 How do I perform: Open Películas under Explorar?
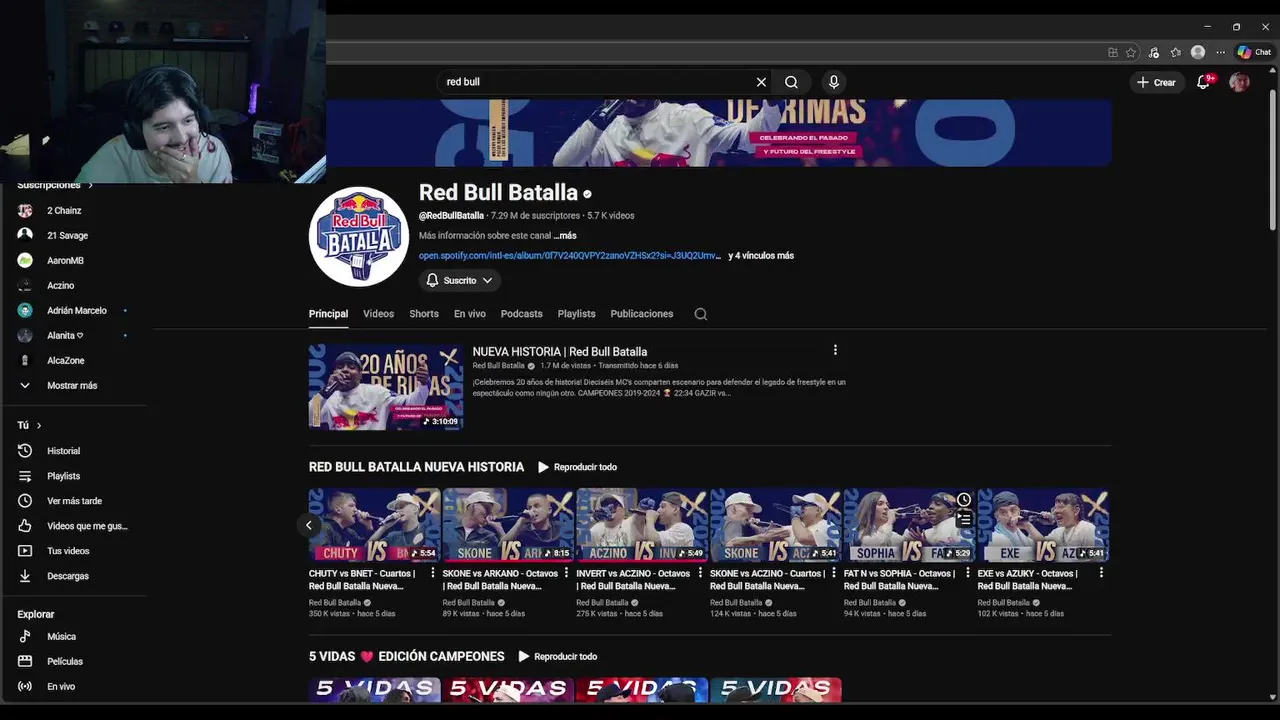pyautogui.click(x=72, y=661)
